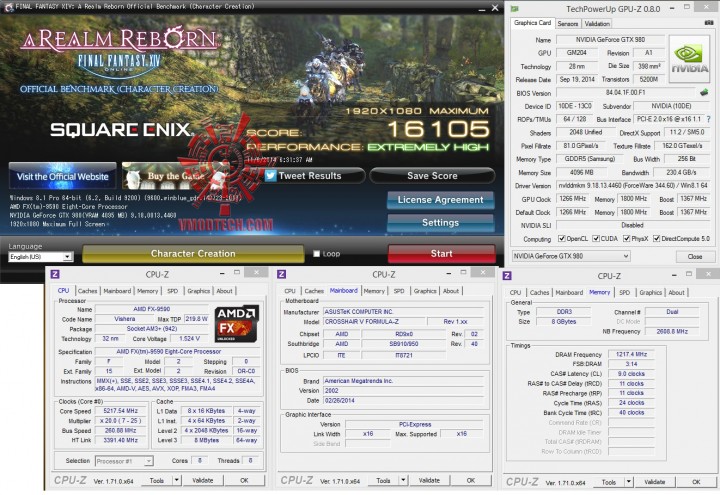Viewport: 720px width, 495px height.
Task: Click the Model field CROSSHAIR V FORMULA-Z
Action: pos(374,321)
